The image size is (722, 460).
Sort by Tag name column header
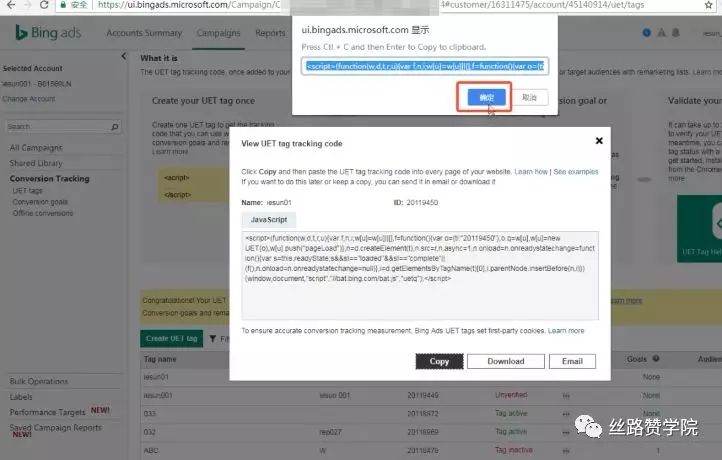click(x=160, y=359)
